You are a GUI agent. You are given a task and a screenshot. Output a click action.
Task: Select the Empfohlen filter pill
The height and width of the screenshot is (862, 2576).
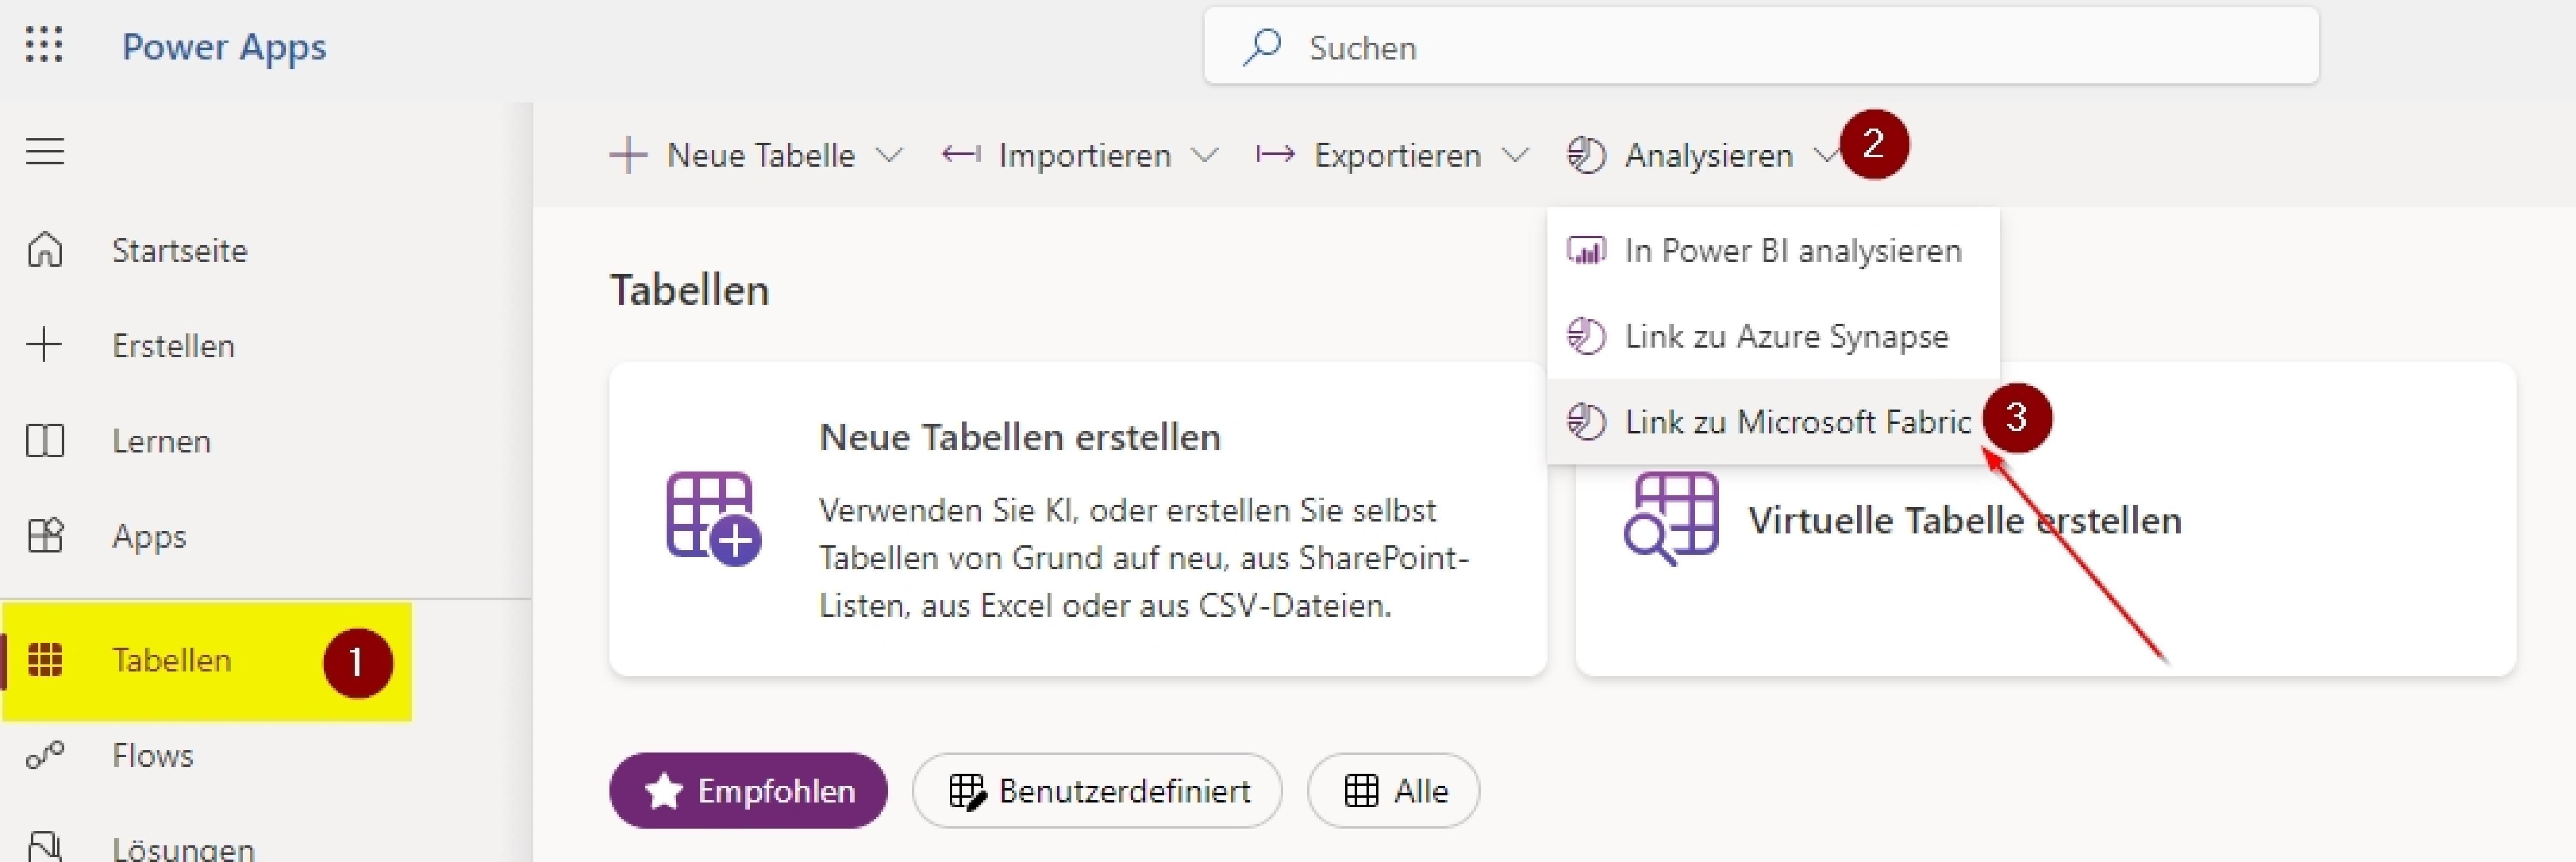748,790
